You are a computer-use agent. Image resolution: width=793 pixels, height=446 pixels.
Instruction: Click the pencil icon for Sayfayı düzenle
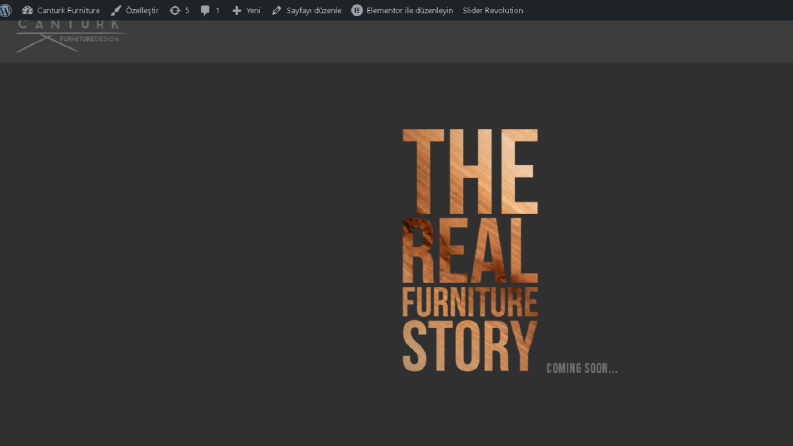[277, 10]
